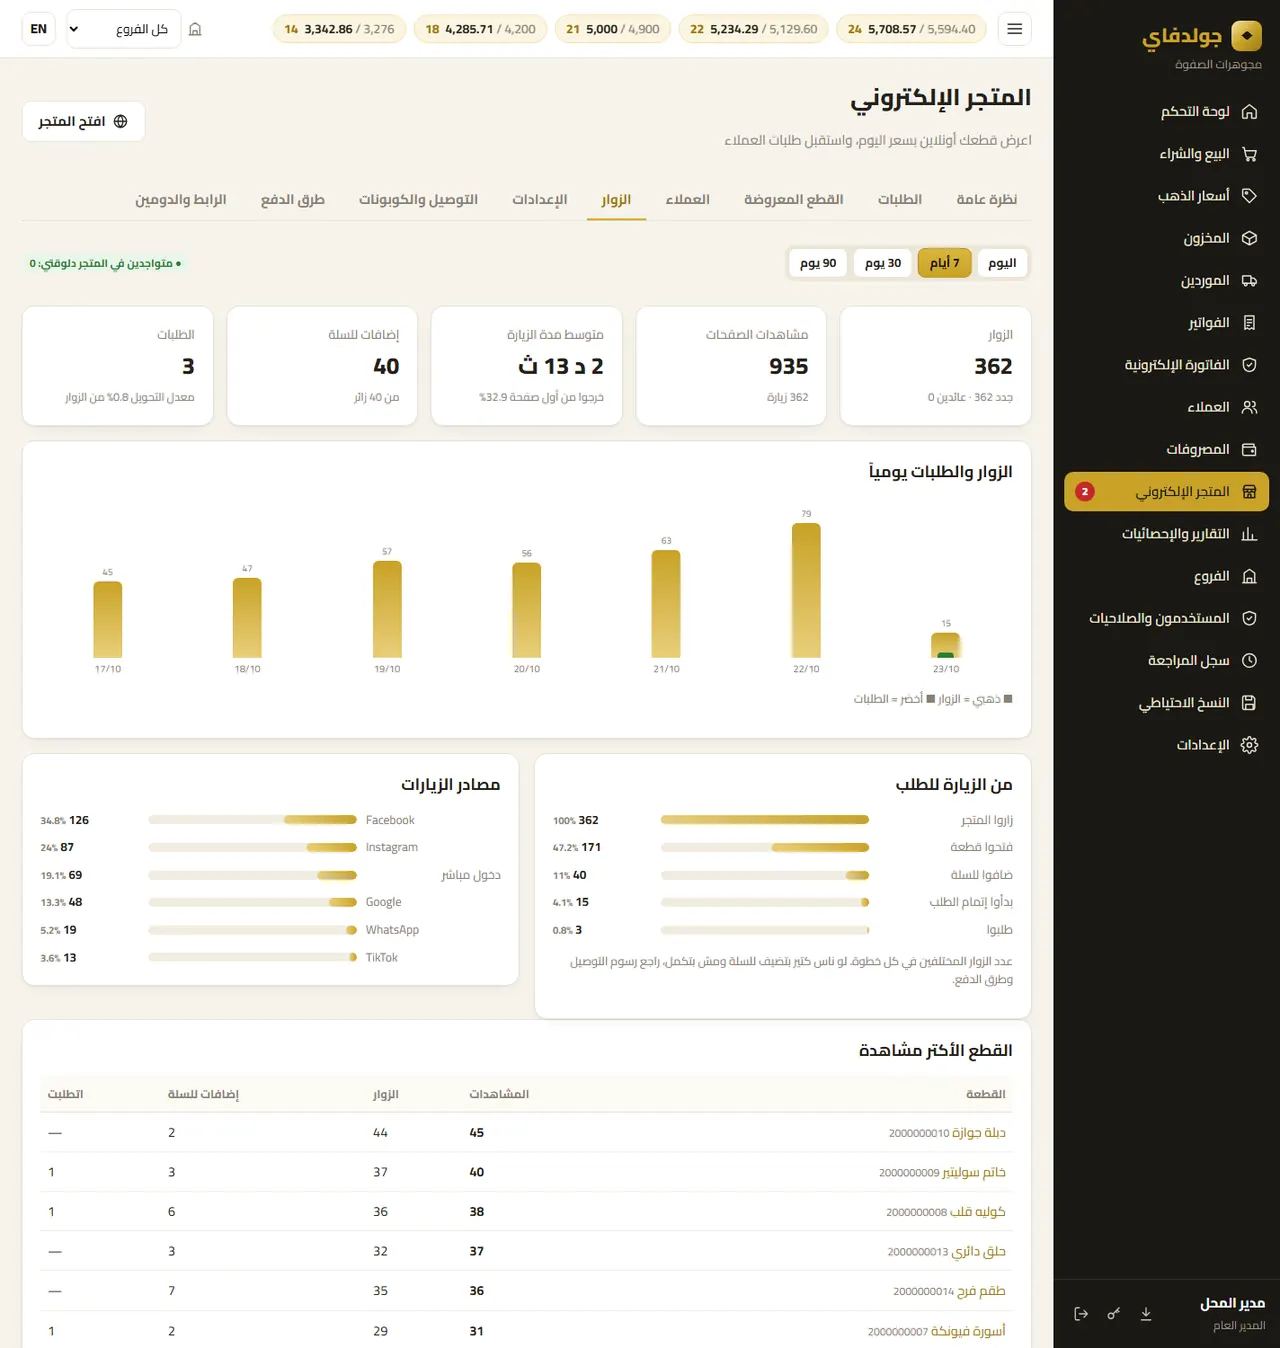Open المخزون box icon in sidebar
Screen dimensions: 1280x1348
[x=1249, y=238]
